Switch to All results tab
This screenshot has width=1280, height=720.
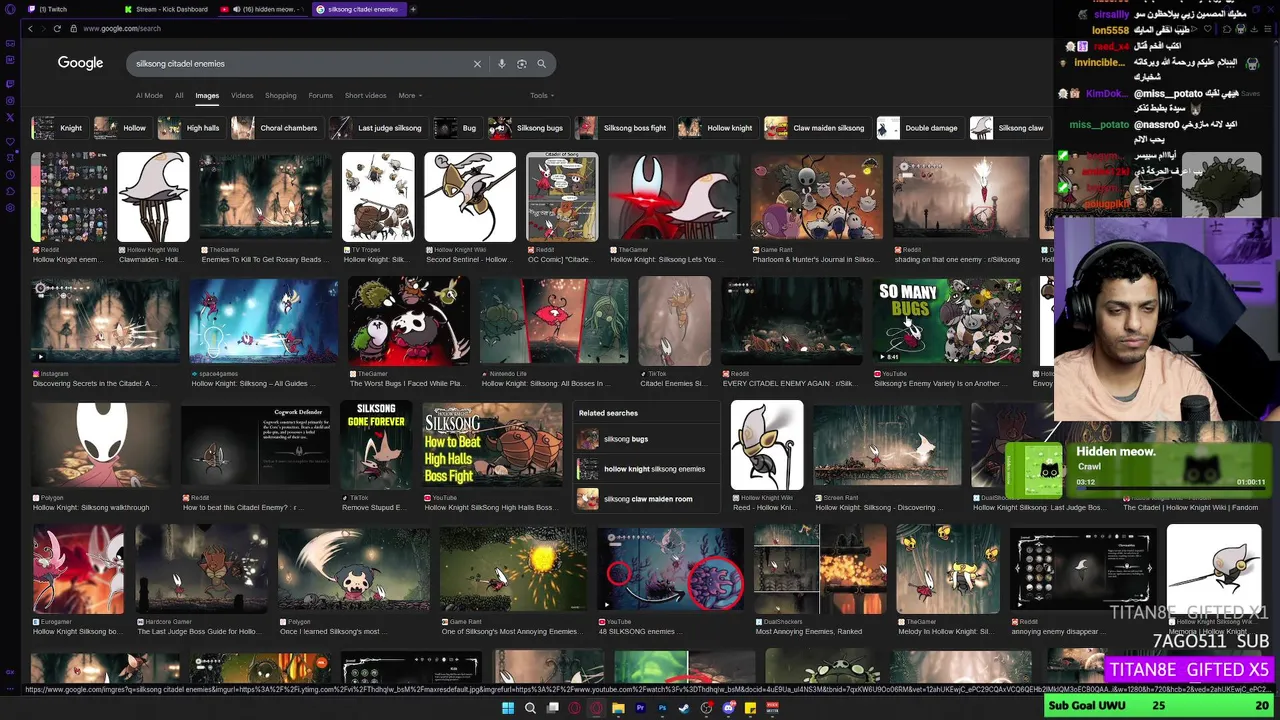179,96
